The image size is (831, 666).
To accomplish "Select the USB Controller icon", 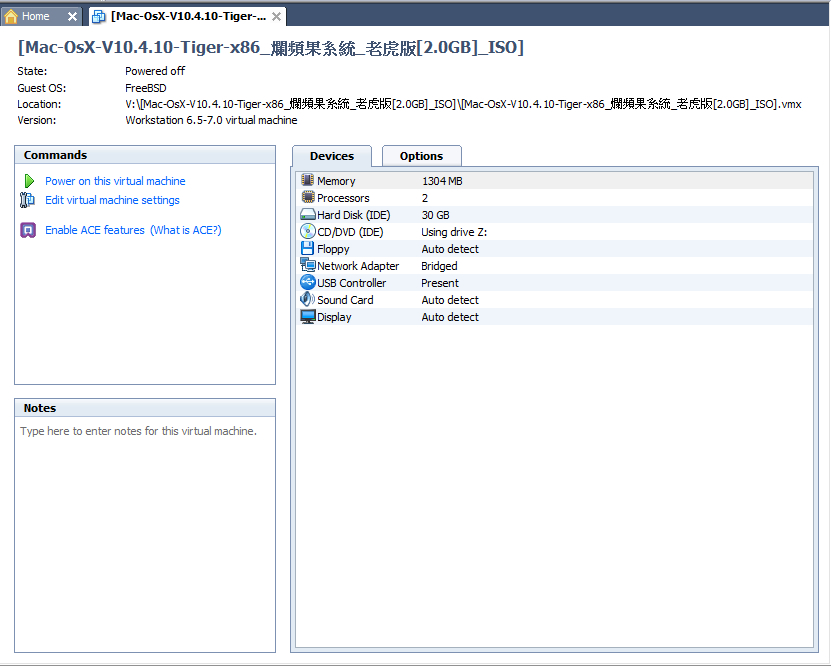I will (x=307, y=282).
